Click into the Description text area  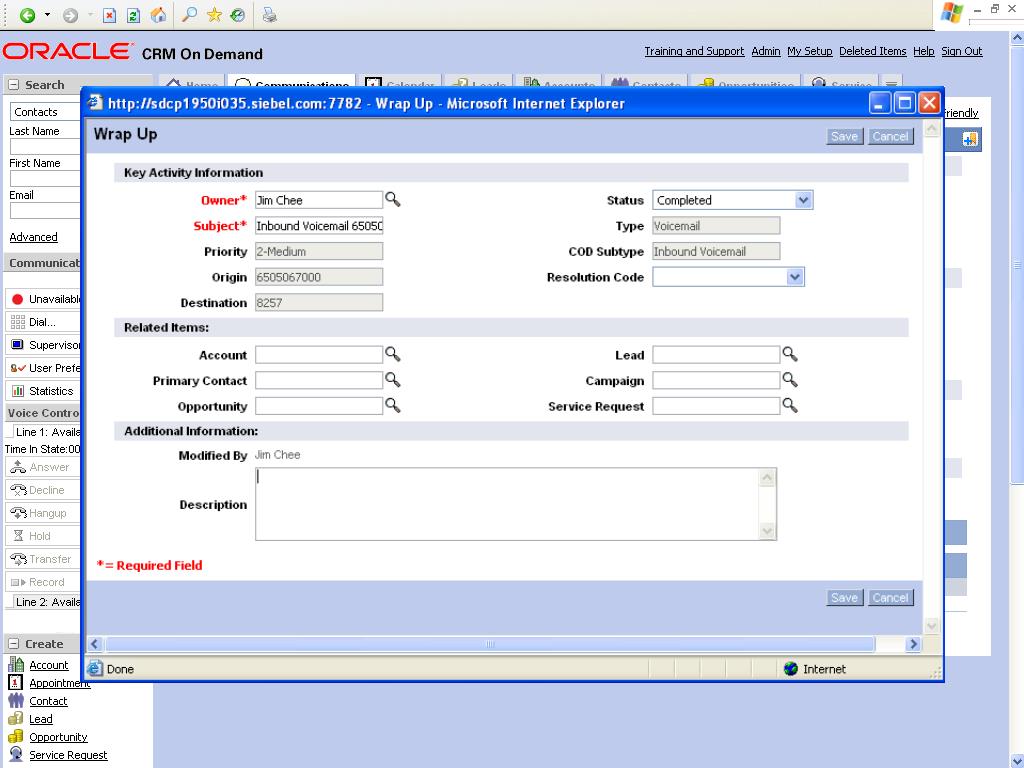click(x=507, y=504)
